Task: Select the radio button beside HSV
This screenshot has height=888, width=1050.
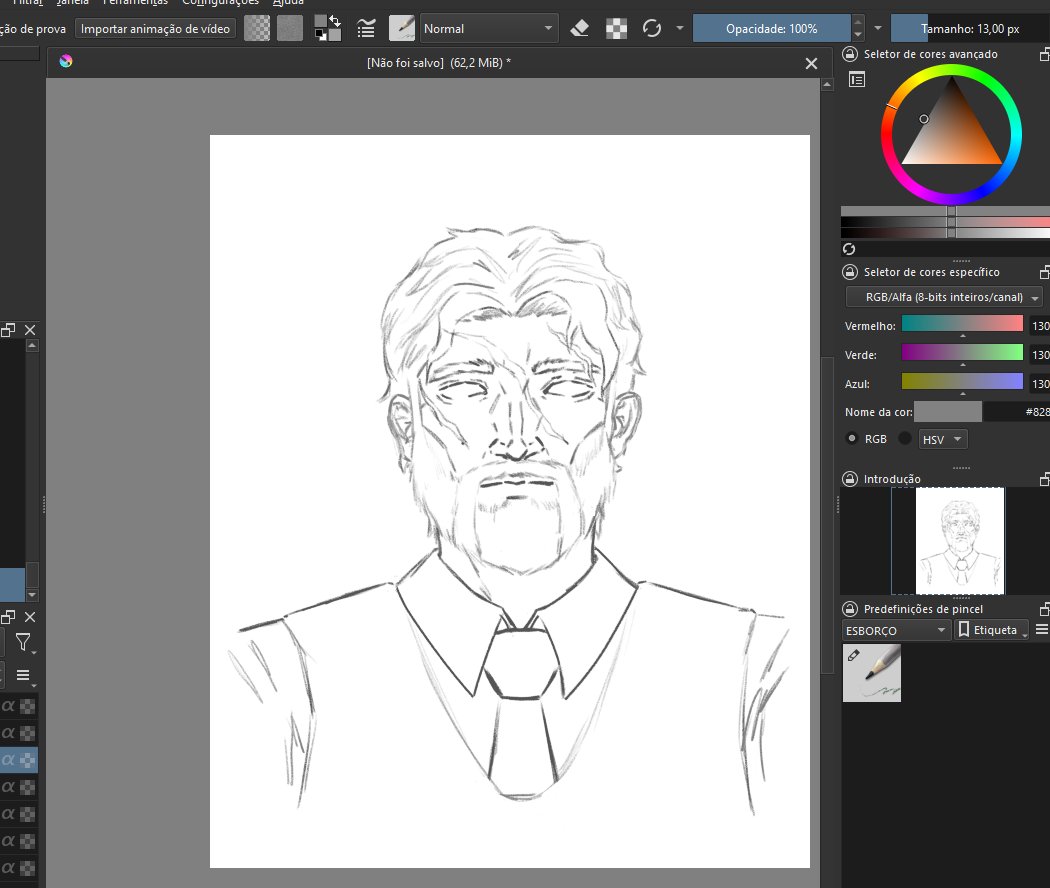Action: pyautogui.click(x=905, y=439)
